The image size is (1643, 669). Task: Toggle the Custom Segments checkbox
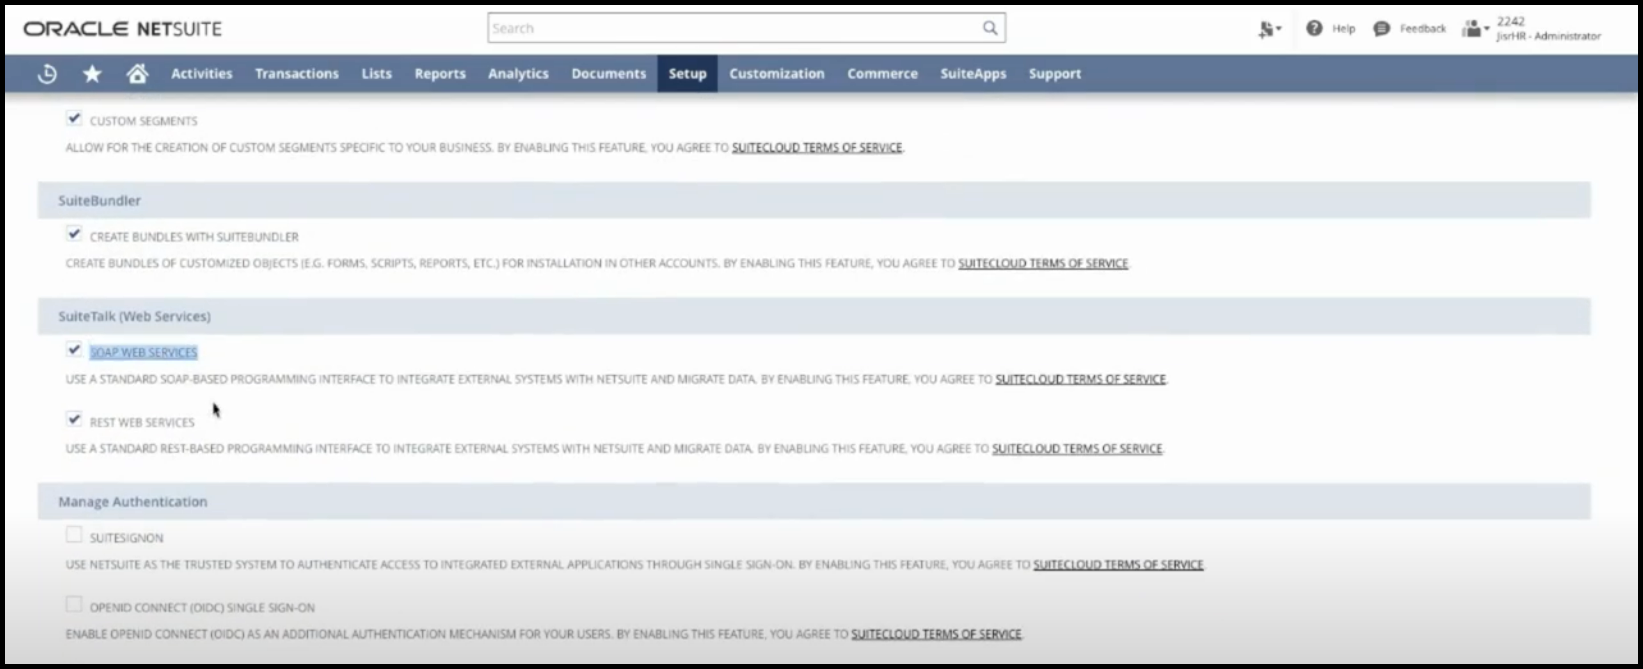(x=74, y=119)
